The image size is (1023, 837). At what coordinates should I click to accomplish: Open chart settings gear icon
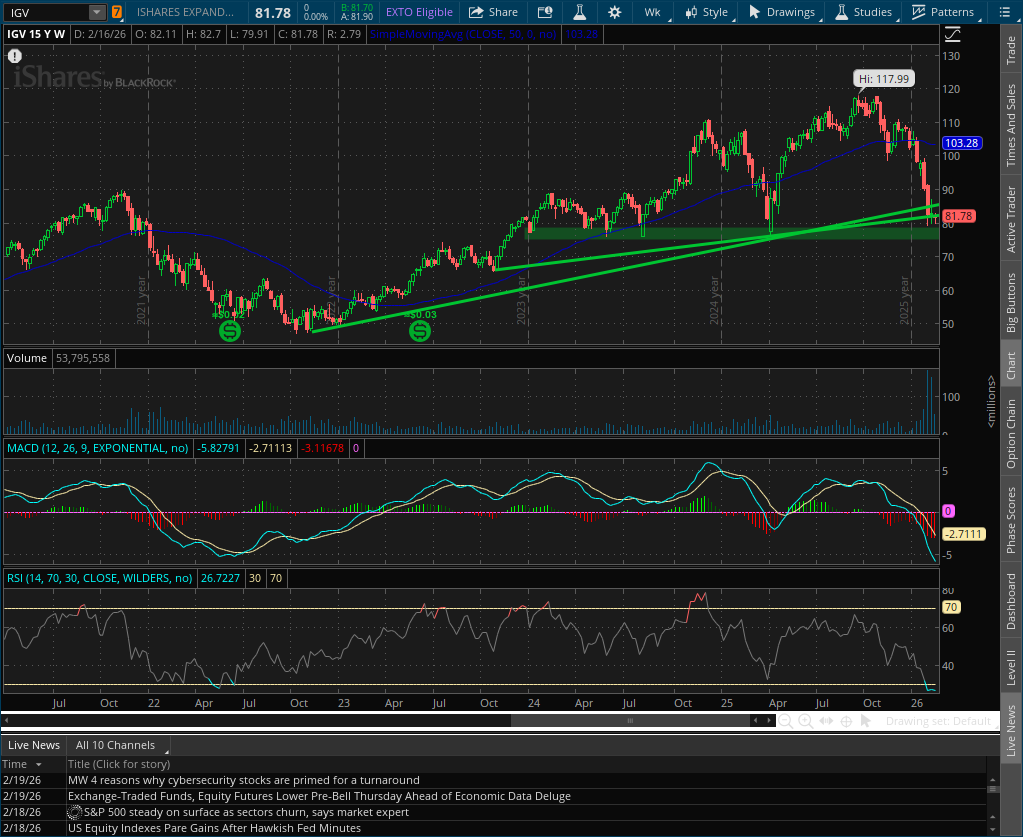click(615, 12)
